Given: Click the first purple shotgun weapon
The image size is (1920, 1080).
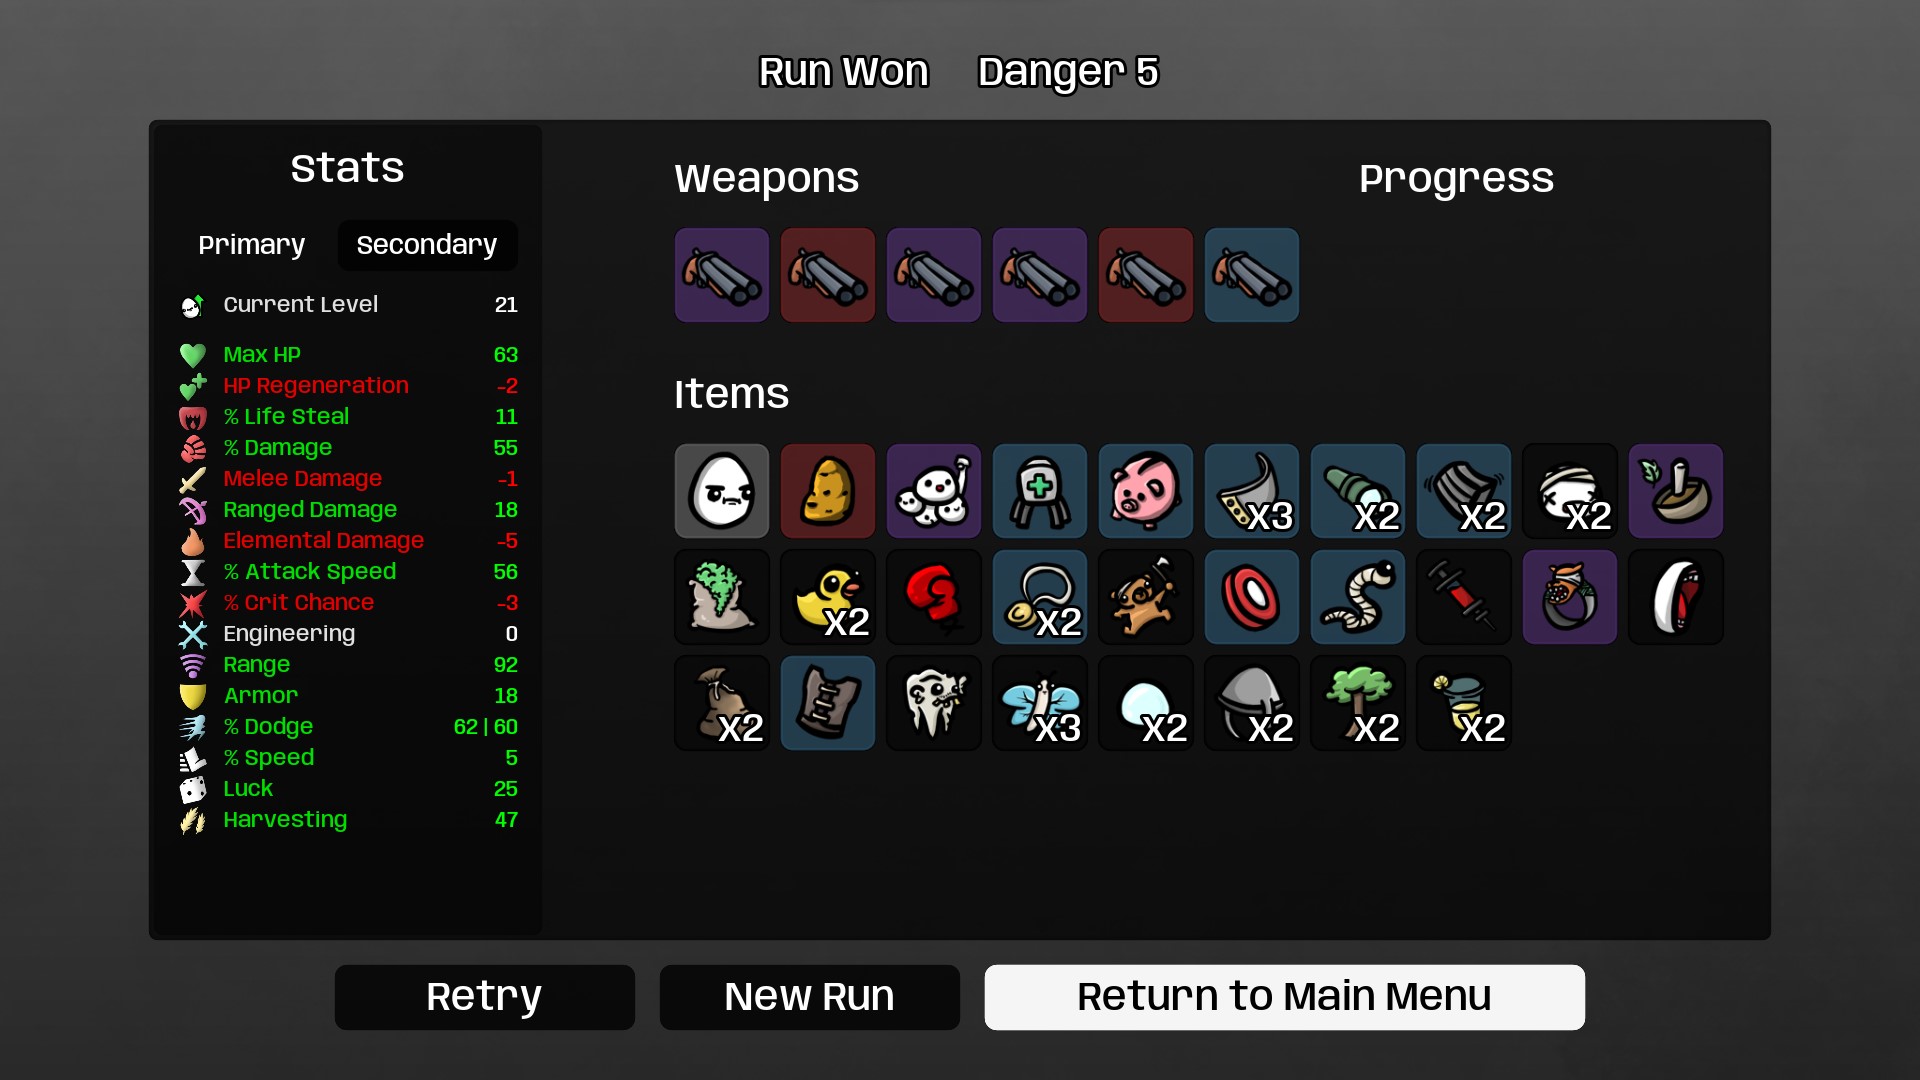Looking at the screenshot, I should 721,275.
